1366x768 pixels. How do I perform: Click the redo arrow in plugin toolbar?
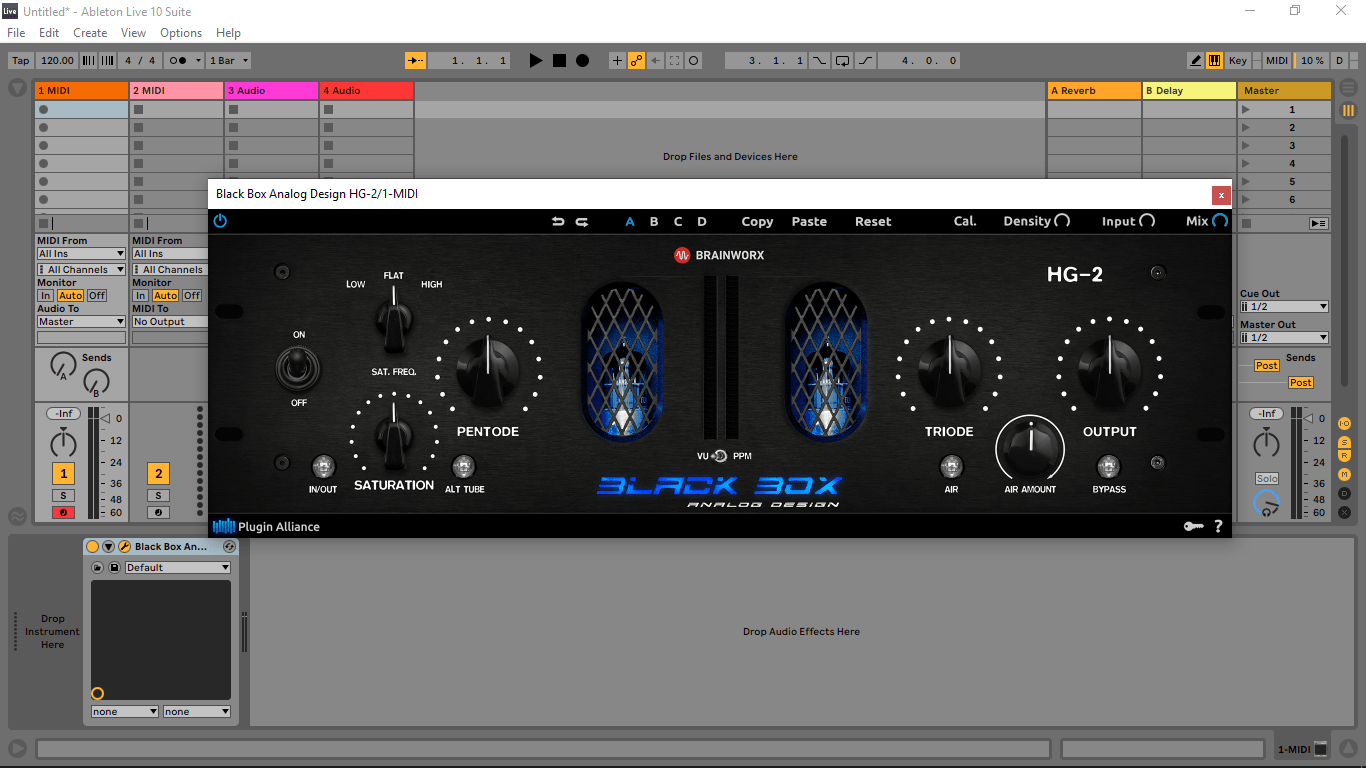tap(582, 222)
